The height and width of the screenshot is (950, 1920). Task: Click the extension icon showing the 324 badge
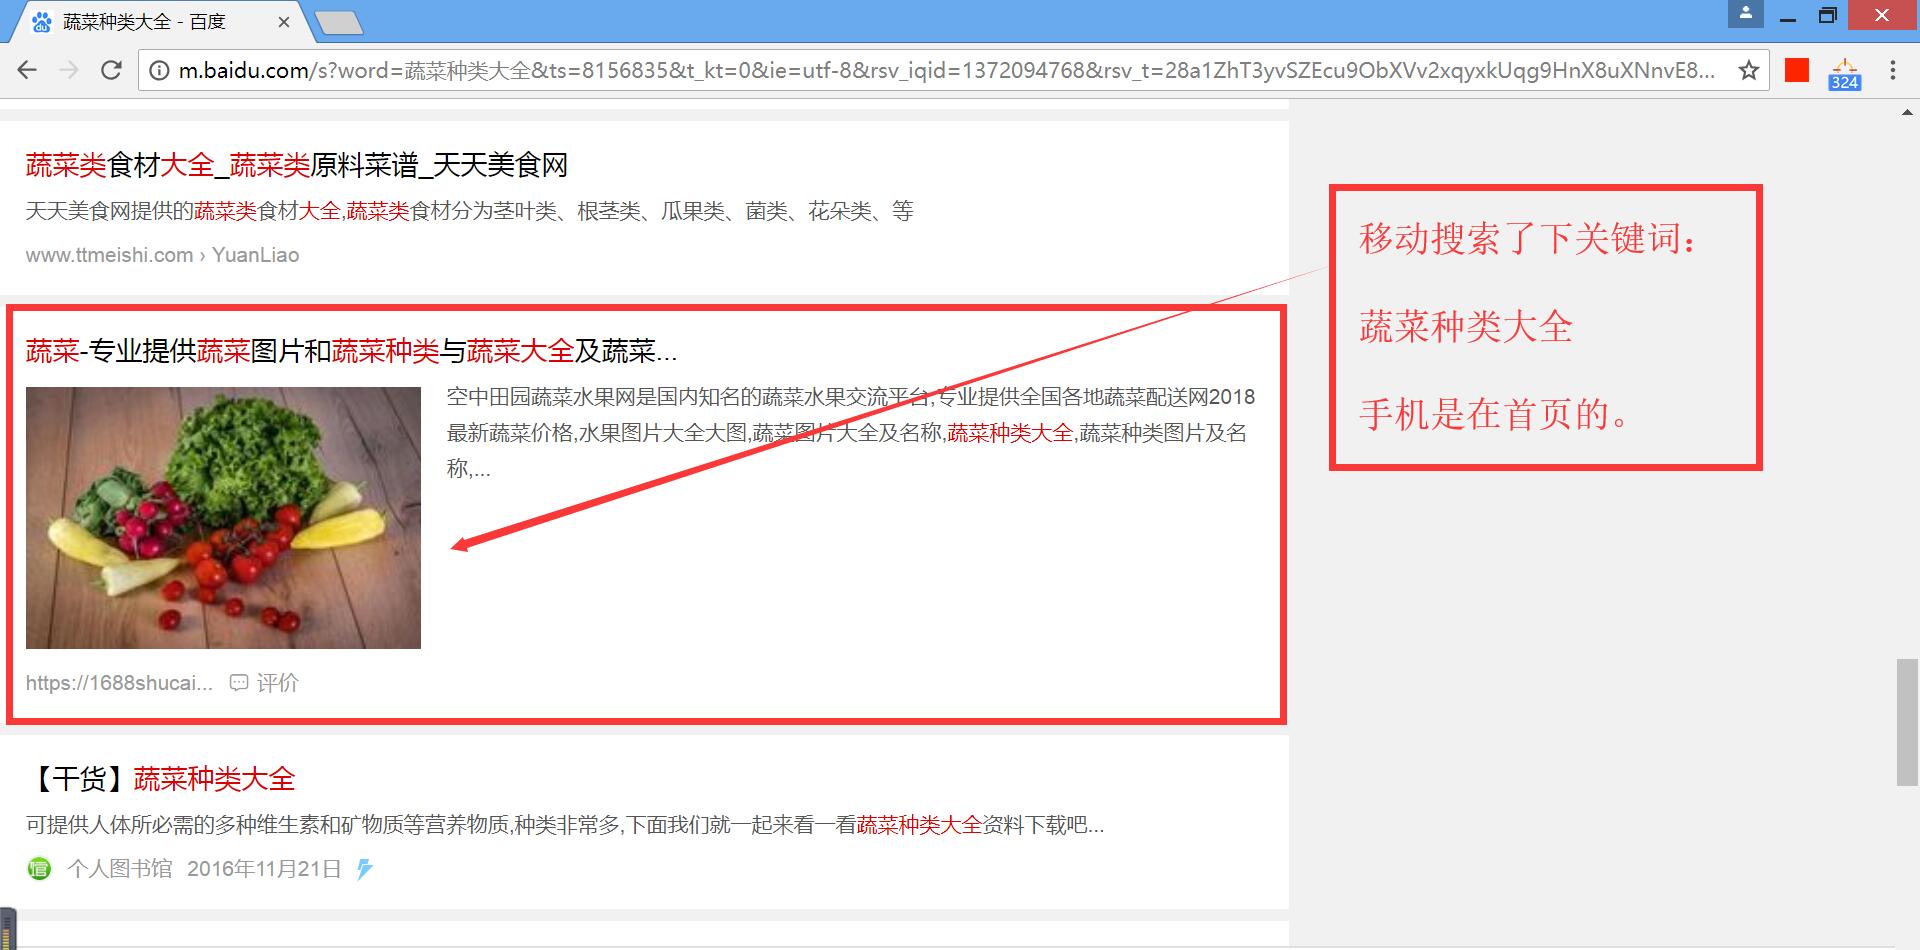coord(1843,70)
